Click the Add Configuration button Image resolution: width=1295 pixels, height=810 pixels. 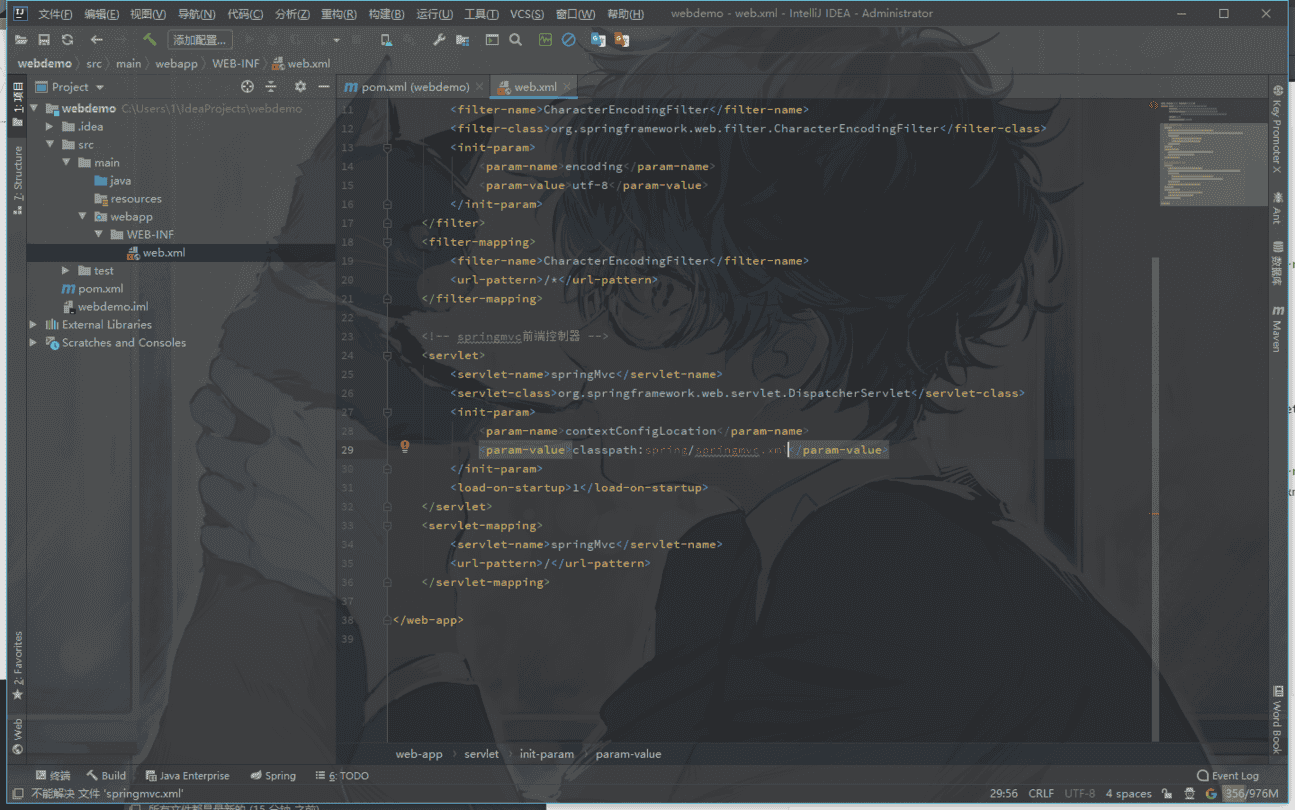click(200, 40)
